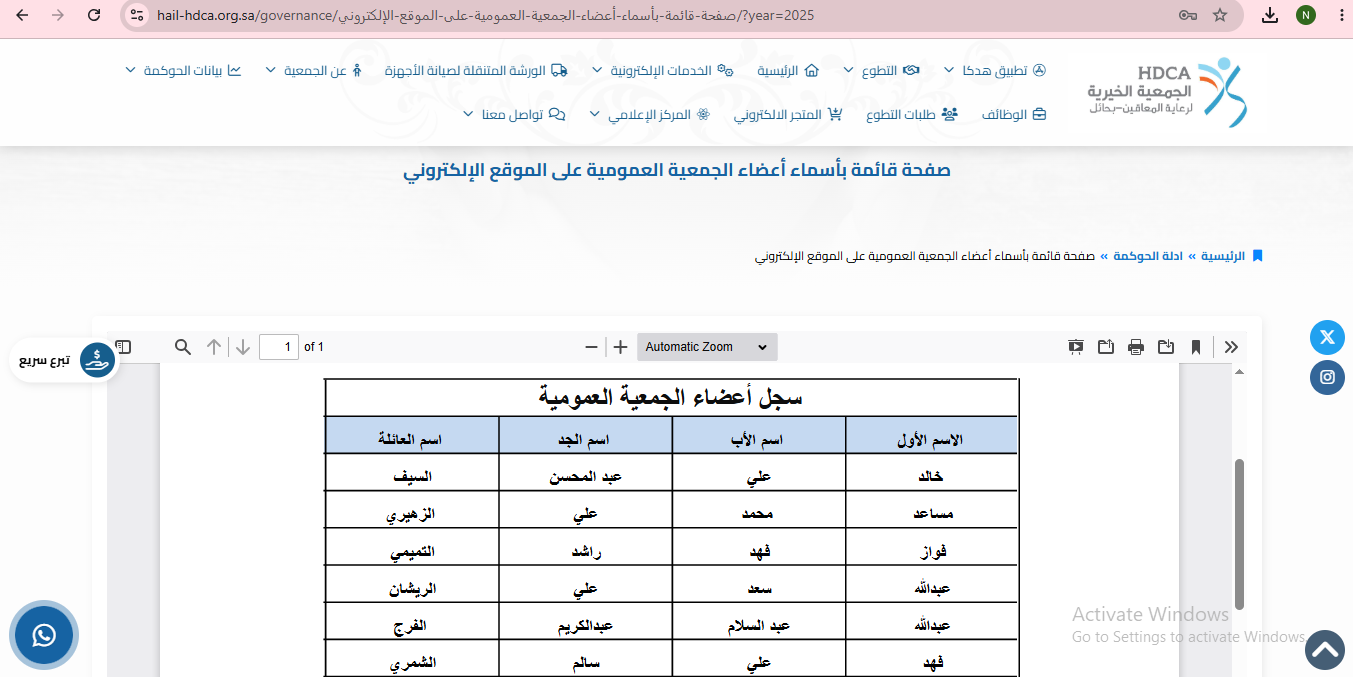This screenshot has width=1353, height=677.
Task: Open WhatsApp chat floating button
Action: (44, 635)
